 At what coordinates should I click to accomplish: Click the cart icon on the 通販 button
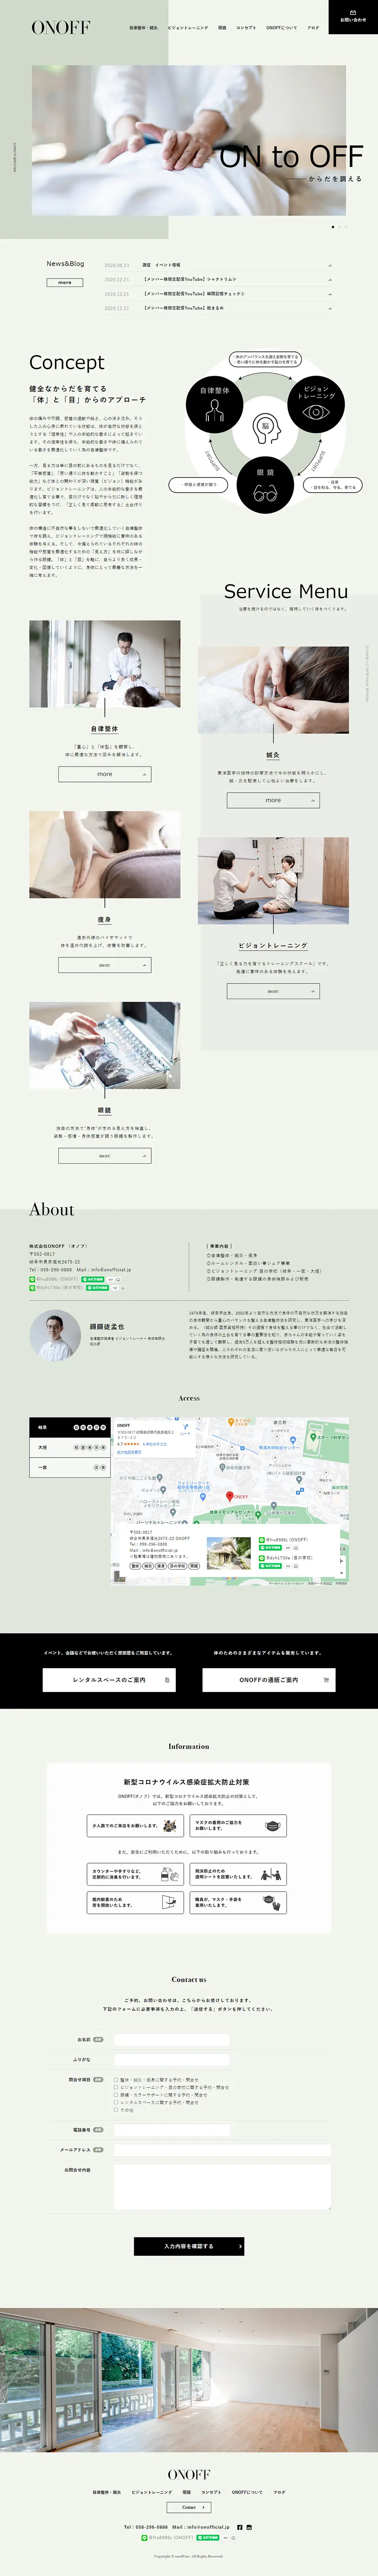326,1680
